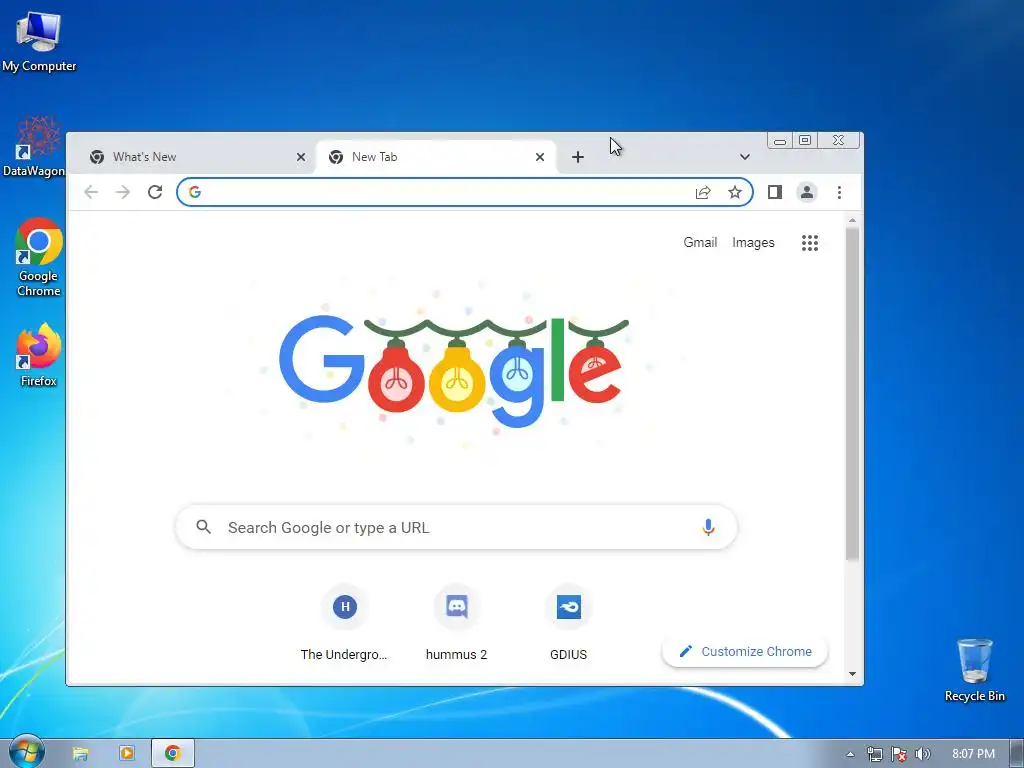Screen dimensions: 1024x768
Task: Open the Images link
Action: (x=753, y=242)
